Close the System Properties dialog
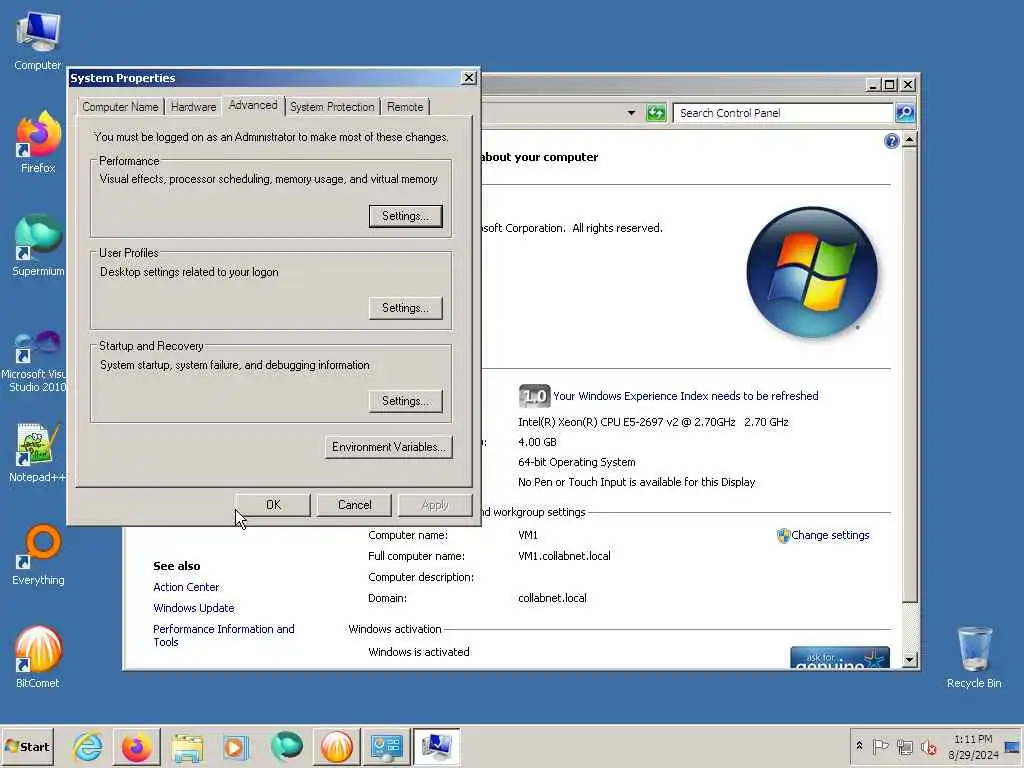The height and width of the screenshot is (768, 1024). point(468,78)
